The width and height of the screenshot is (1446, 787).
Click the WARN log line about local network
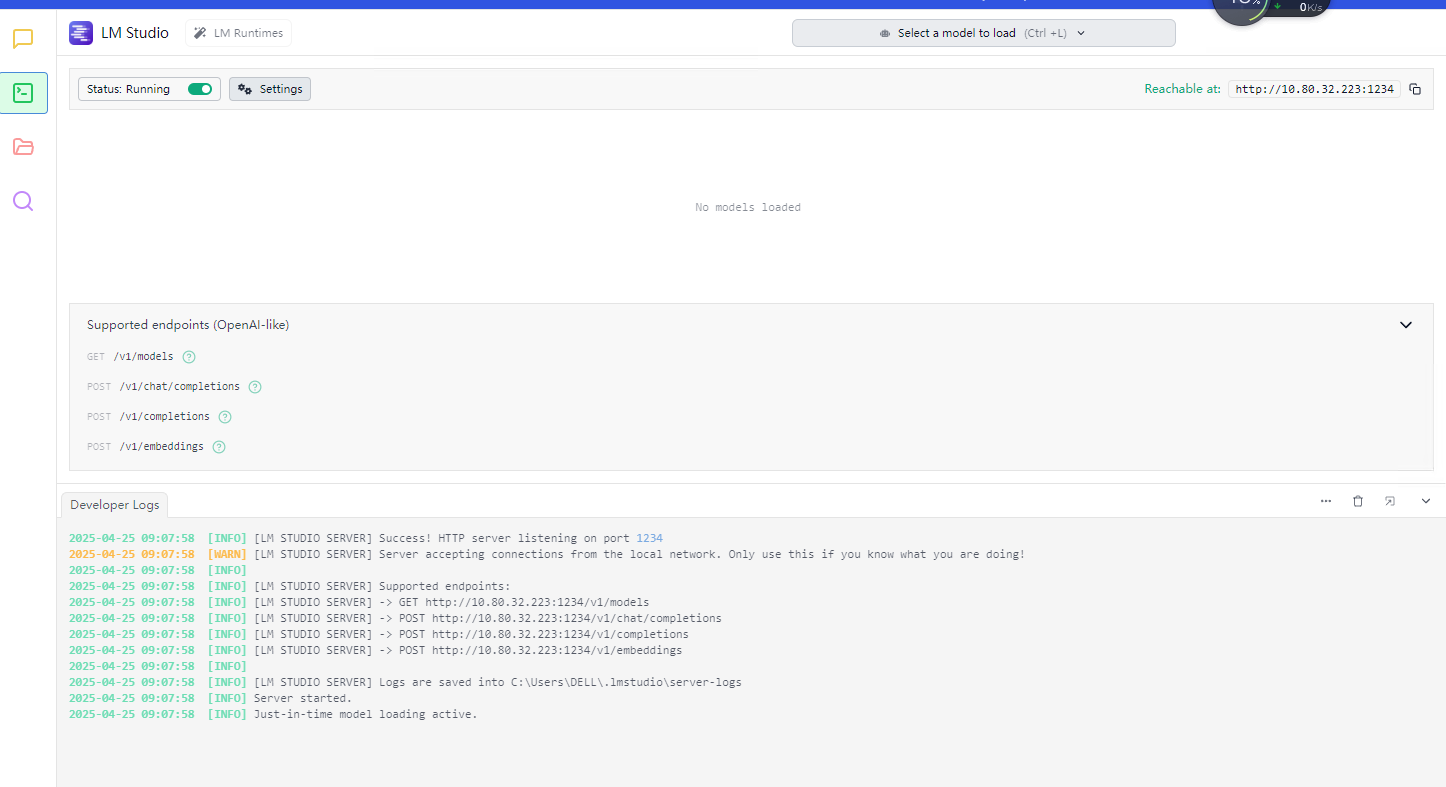(x=547, y=554)
